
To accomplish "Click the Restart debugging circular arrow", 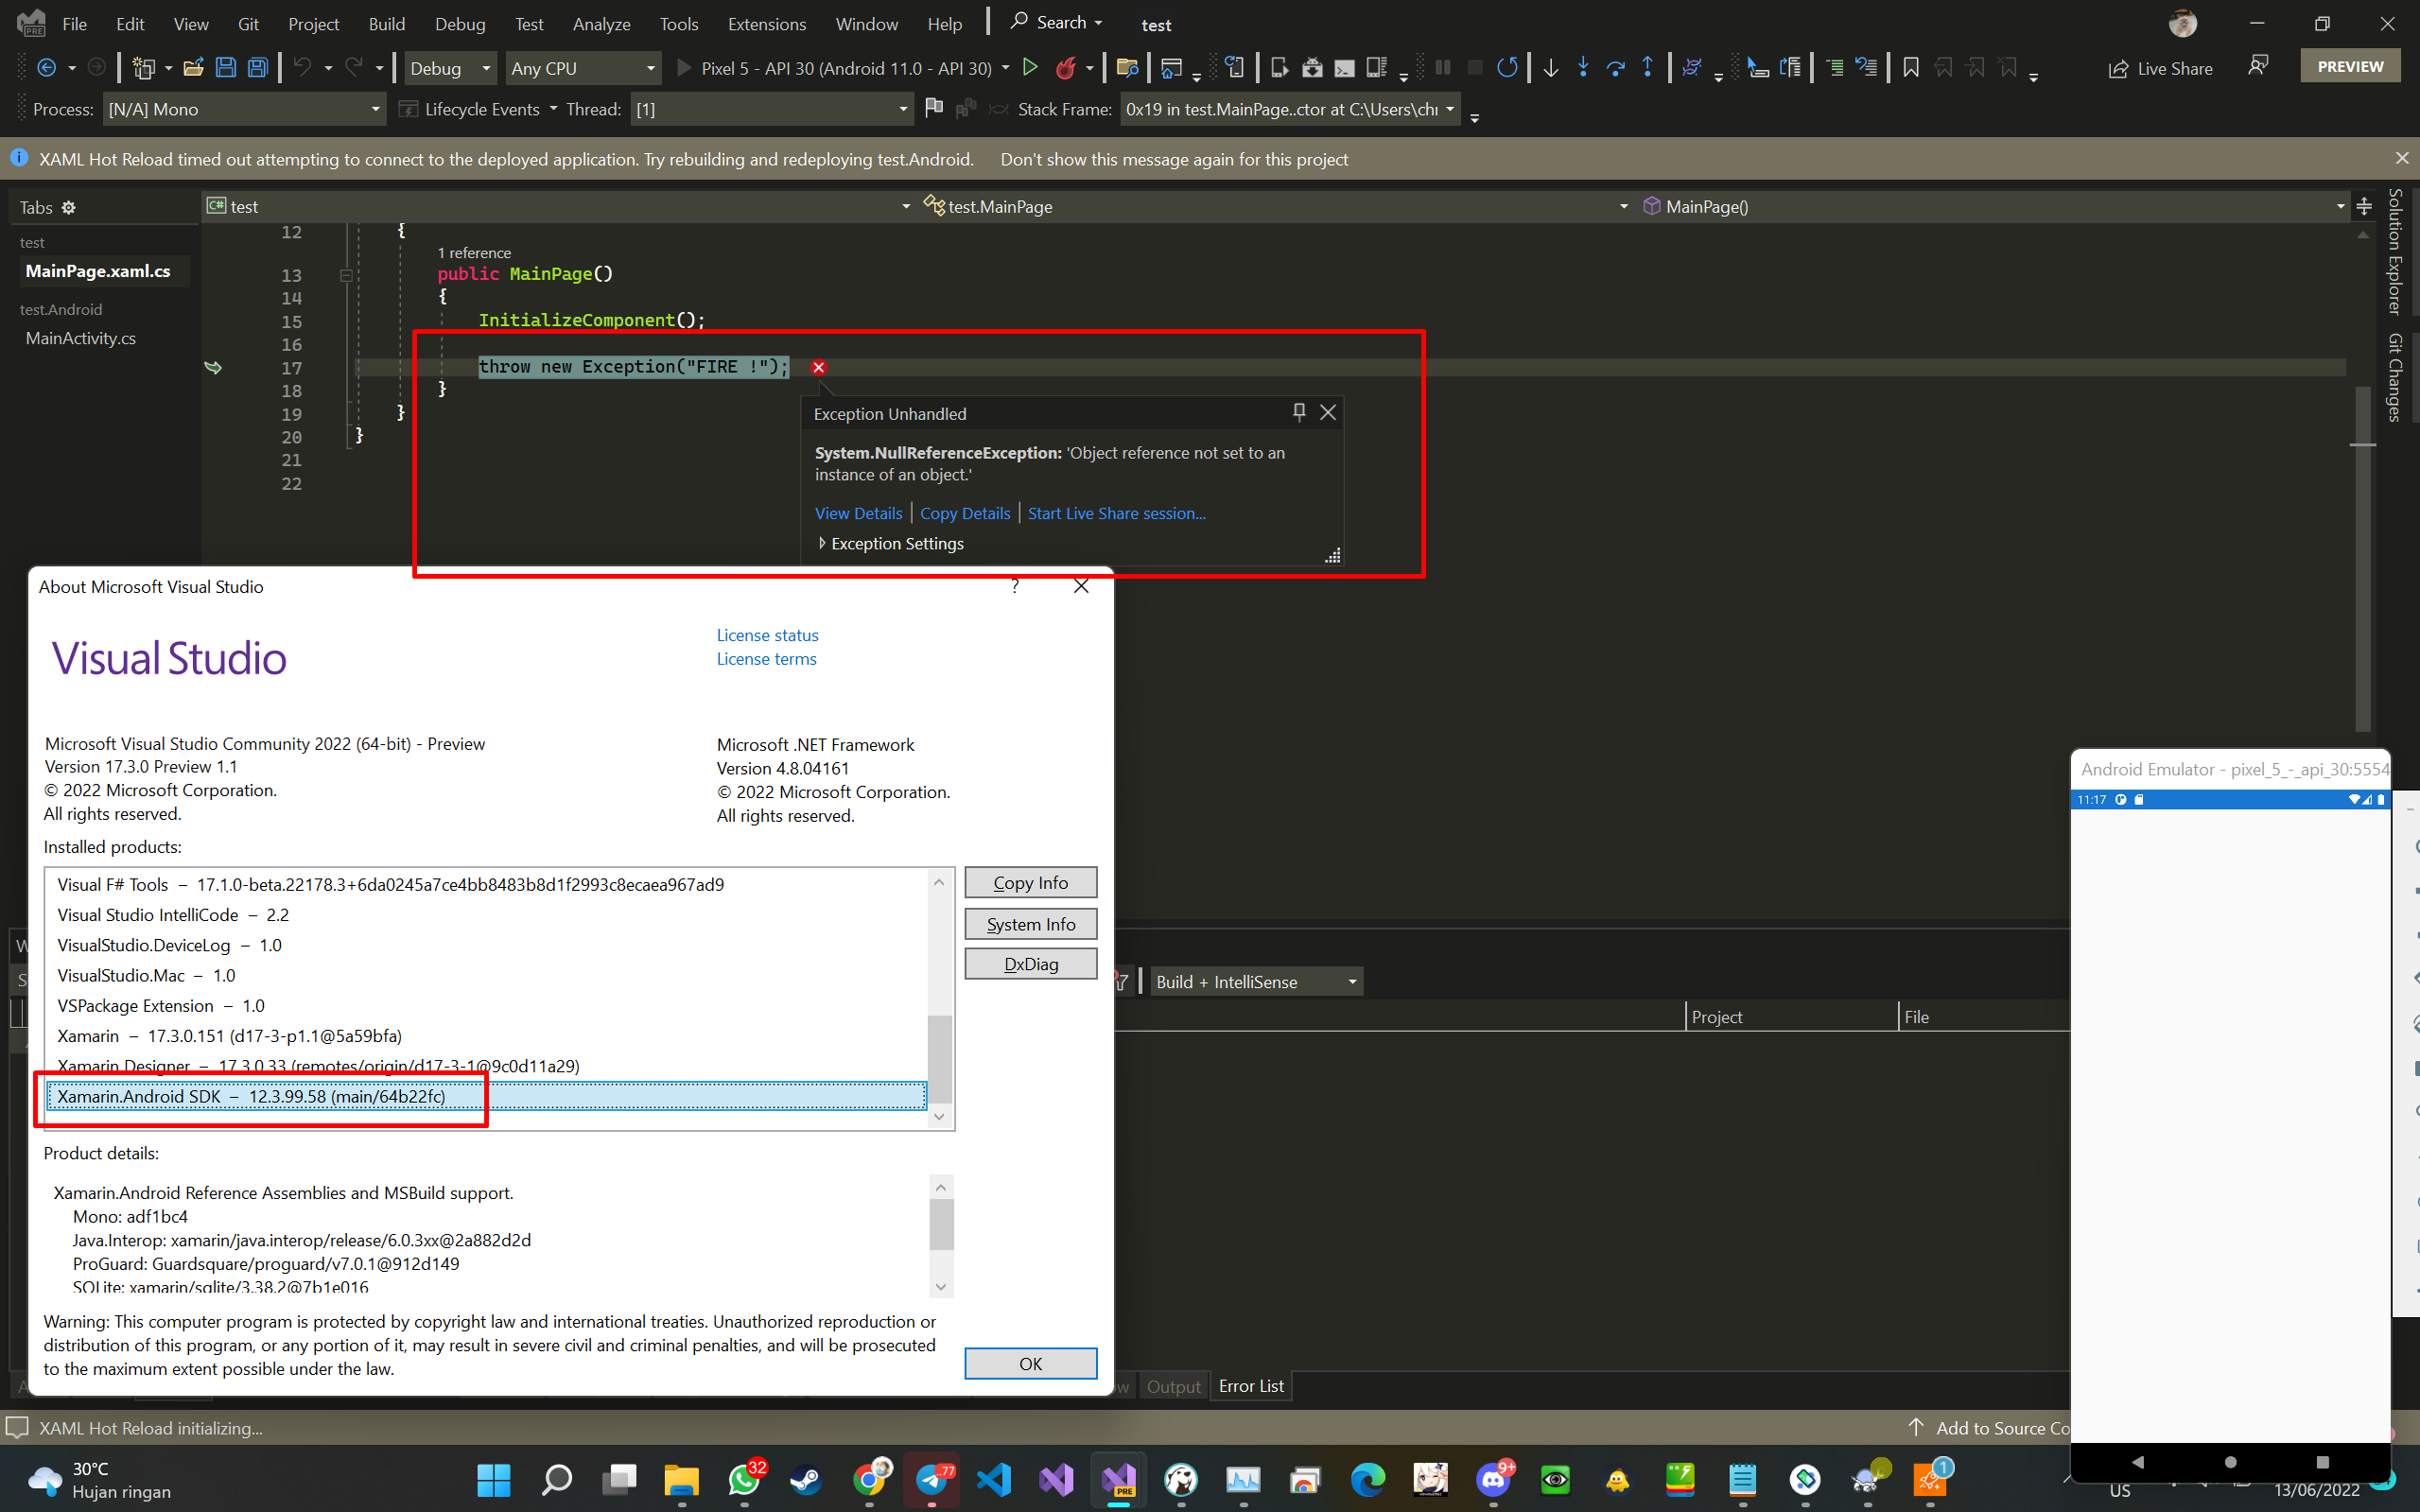I will tap(1507, 68).
